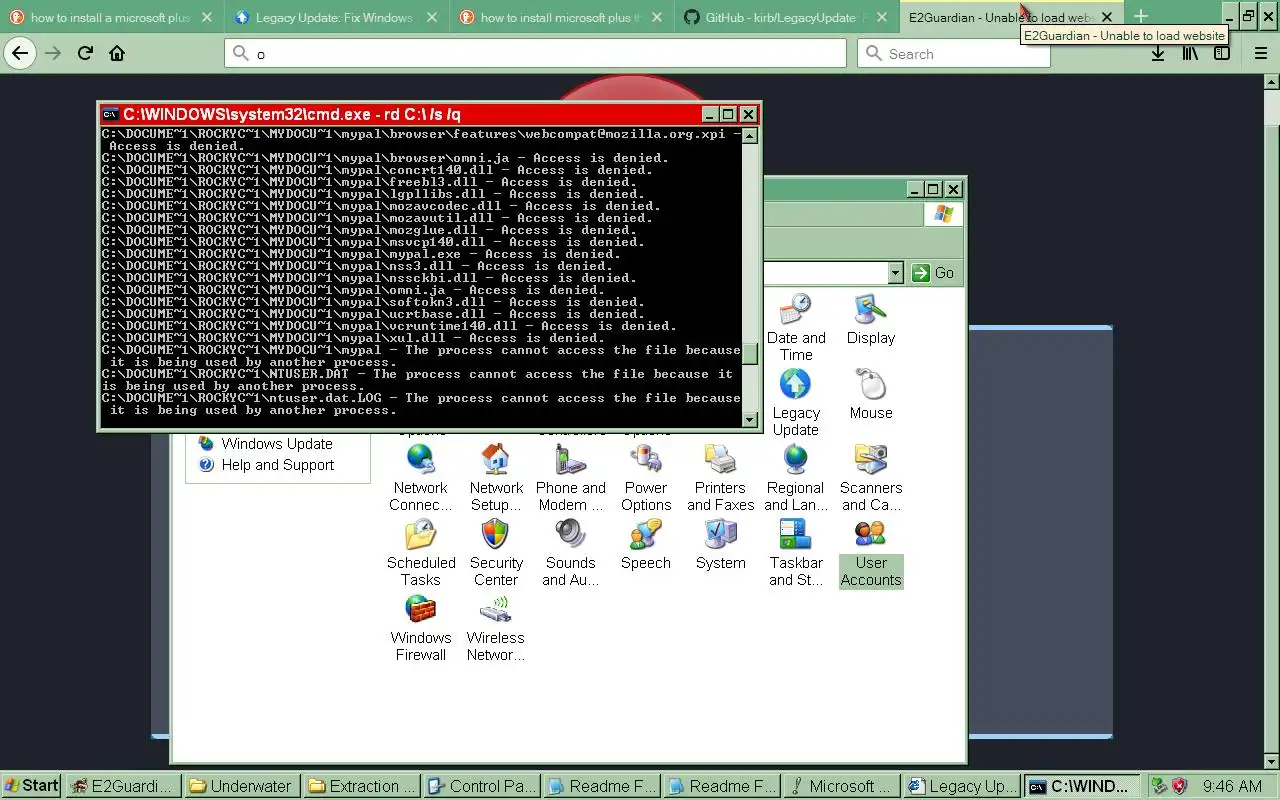The height and width of the screenshot is (800, 1280).
Task: Open the Display control panel icon
Action: click(871, 320)
